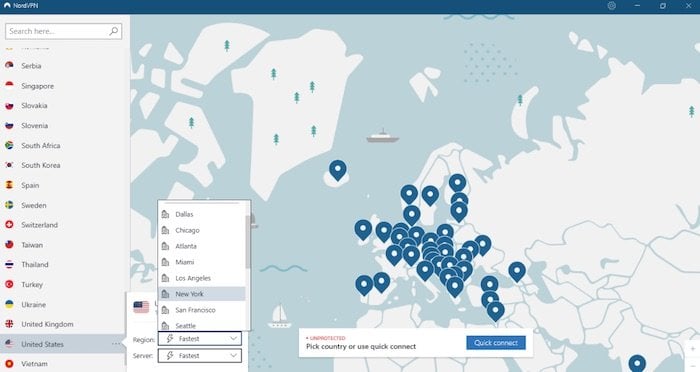
Task: Open the Region dropdown
Action: [200, 339]
